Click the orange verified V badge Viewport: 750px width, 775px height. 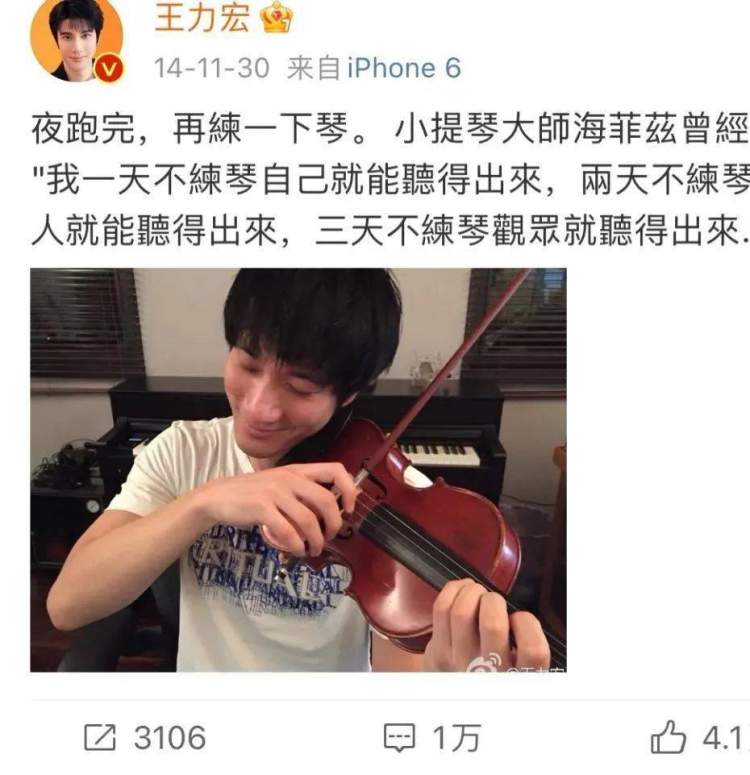pyautogui.click(x=109, y=69)
